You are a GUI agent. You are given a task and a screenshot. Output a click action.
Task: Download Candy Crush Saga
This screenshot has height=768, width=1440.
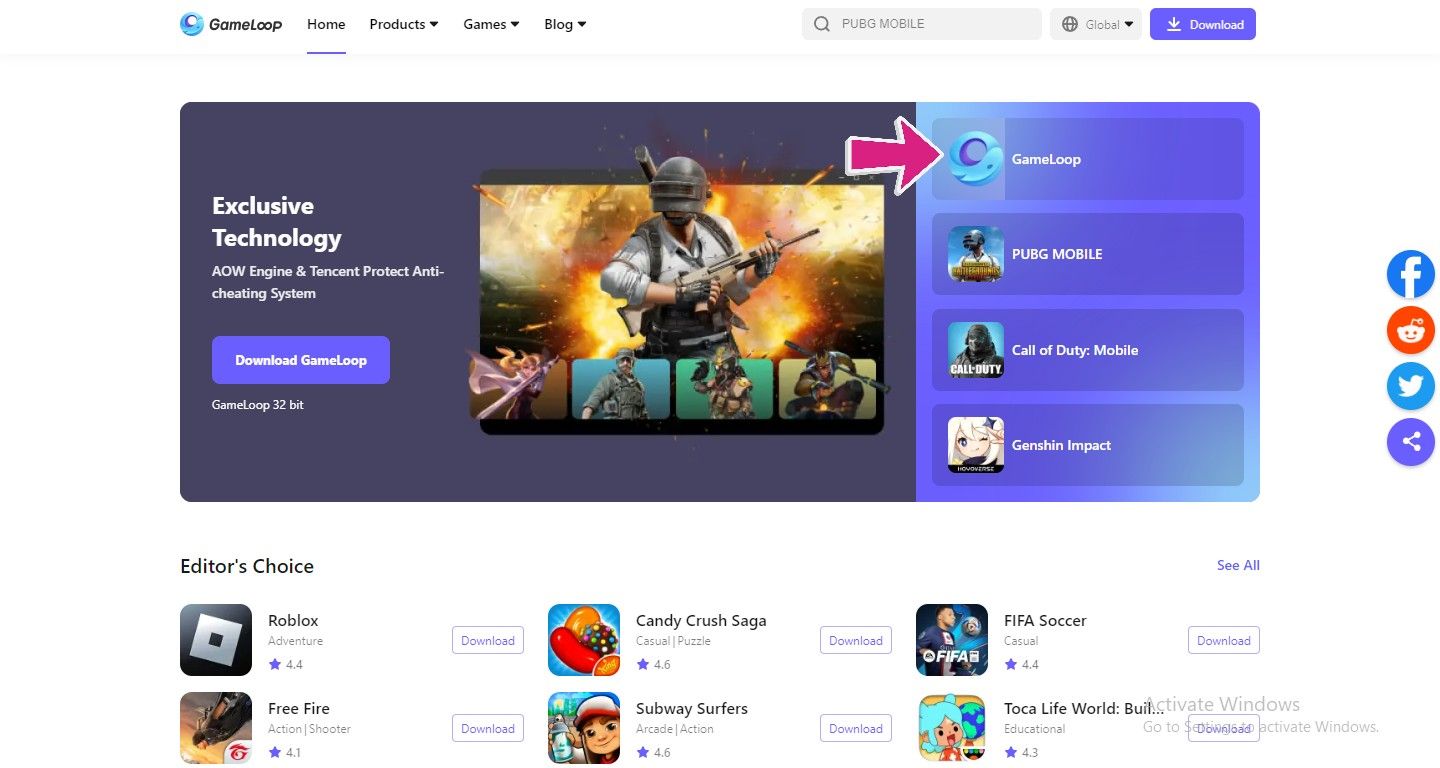point(856,641)
